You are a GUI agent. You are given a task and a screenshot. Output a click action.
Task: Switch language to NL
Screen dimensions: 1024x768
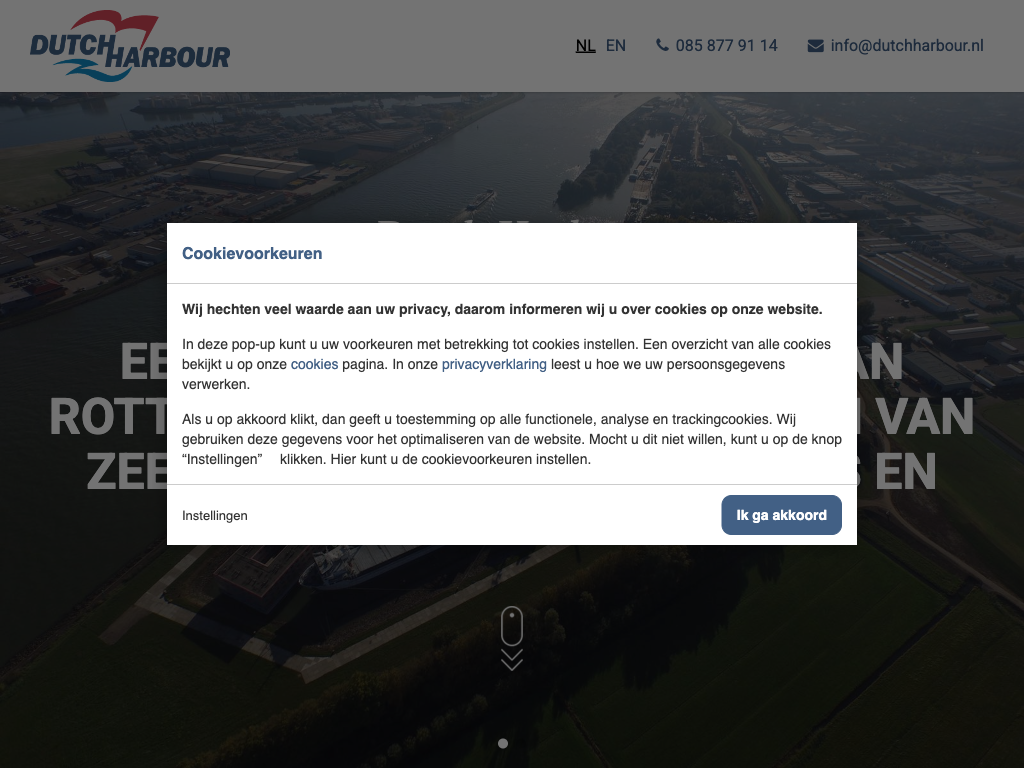[585, 46]
